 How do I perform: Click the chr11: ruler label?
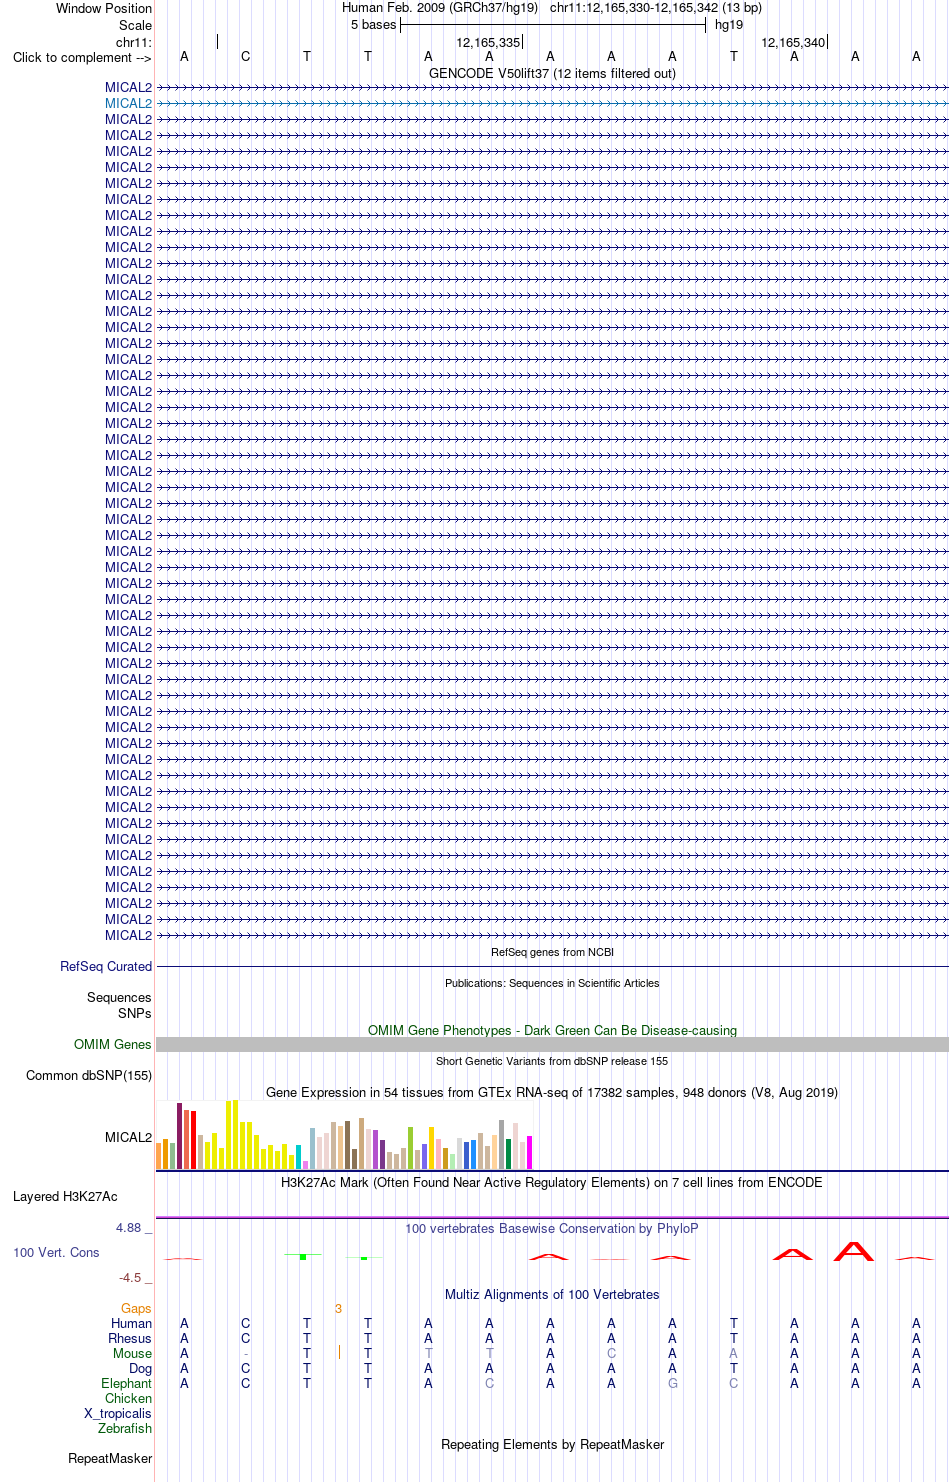tap(134, 42)
